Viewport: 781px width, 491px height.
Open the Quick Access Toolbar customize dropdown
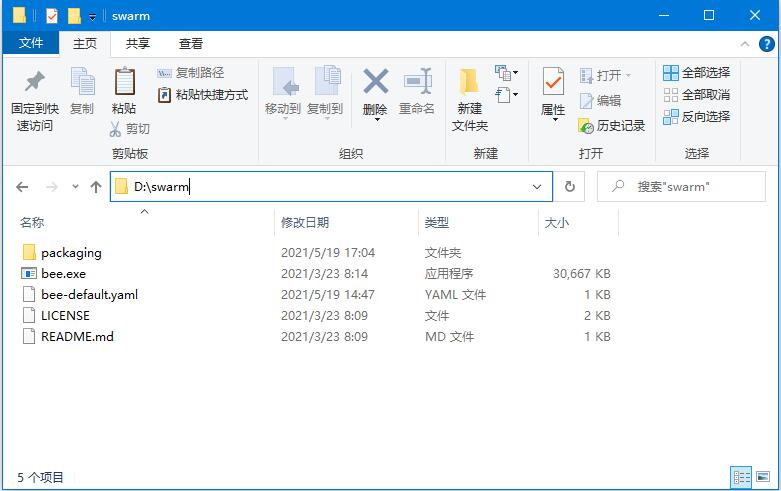(93, 17)
